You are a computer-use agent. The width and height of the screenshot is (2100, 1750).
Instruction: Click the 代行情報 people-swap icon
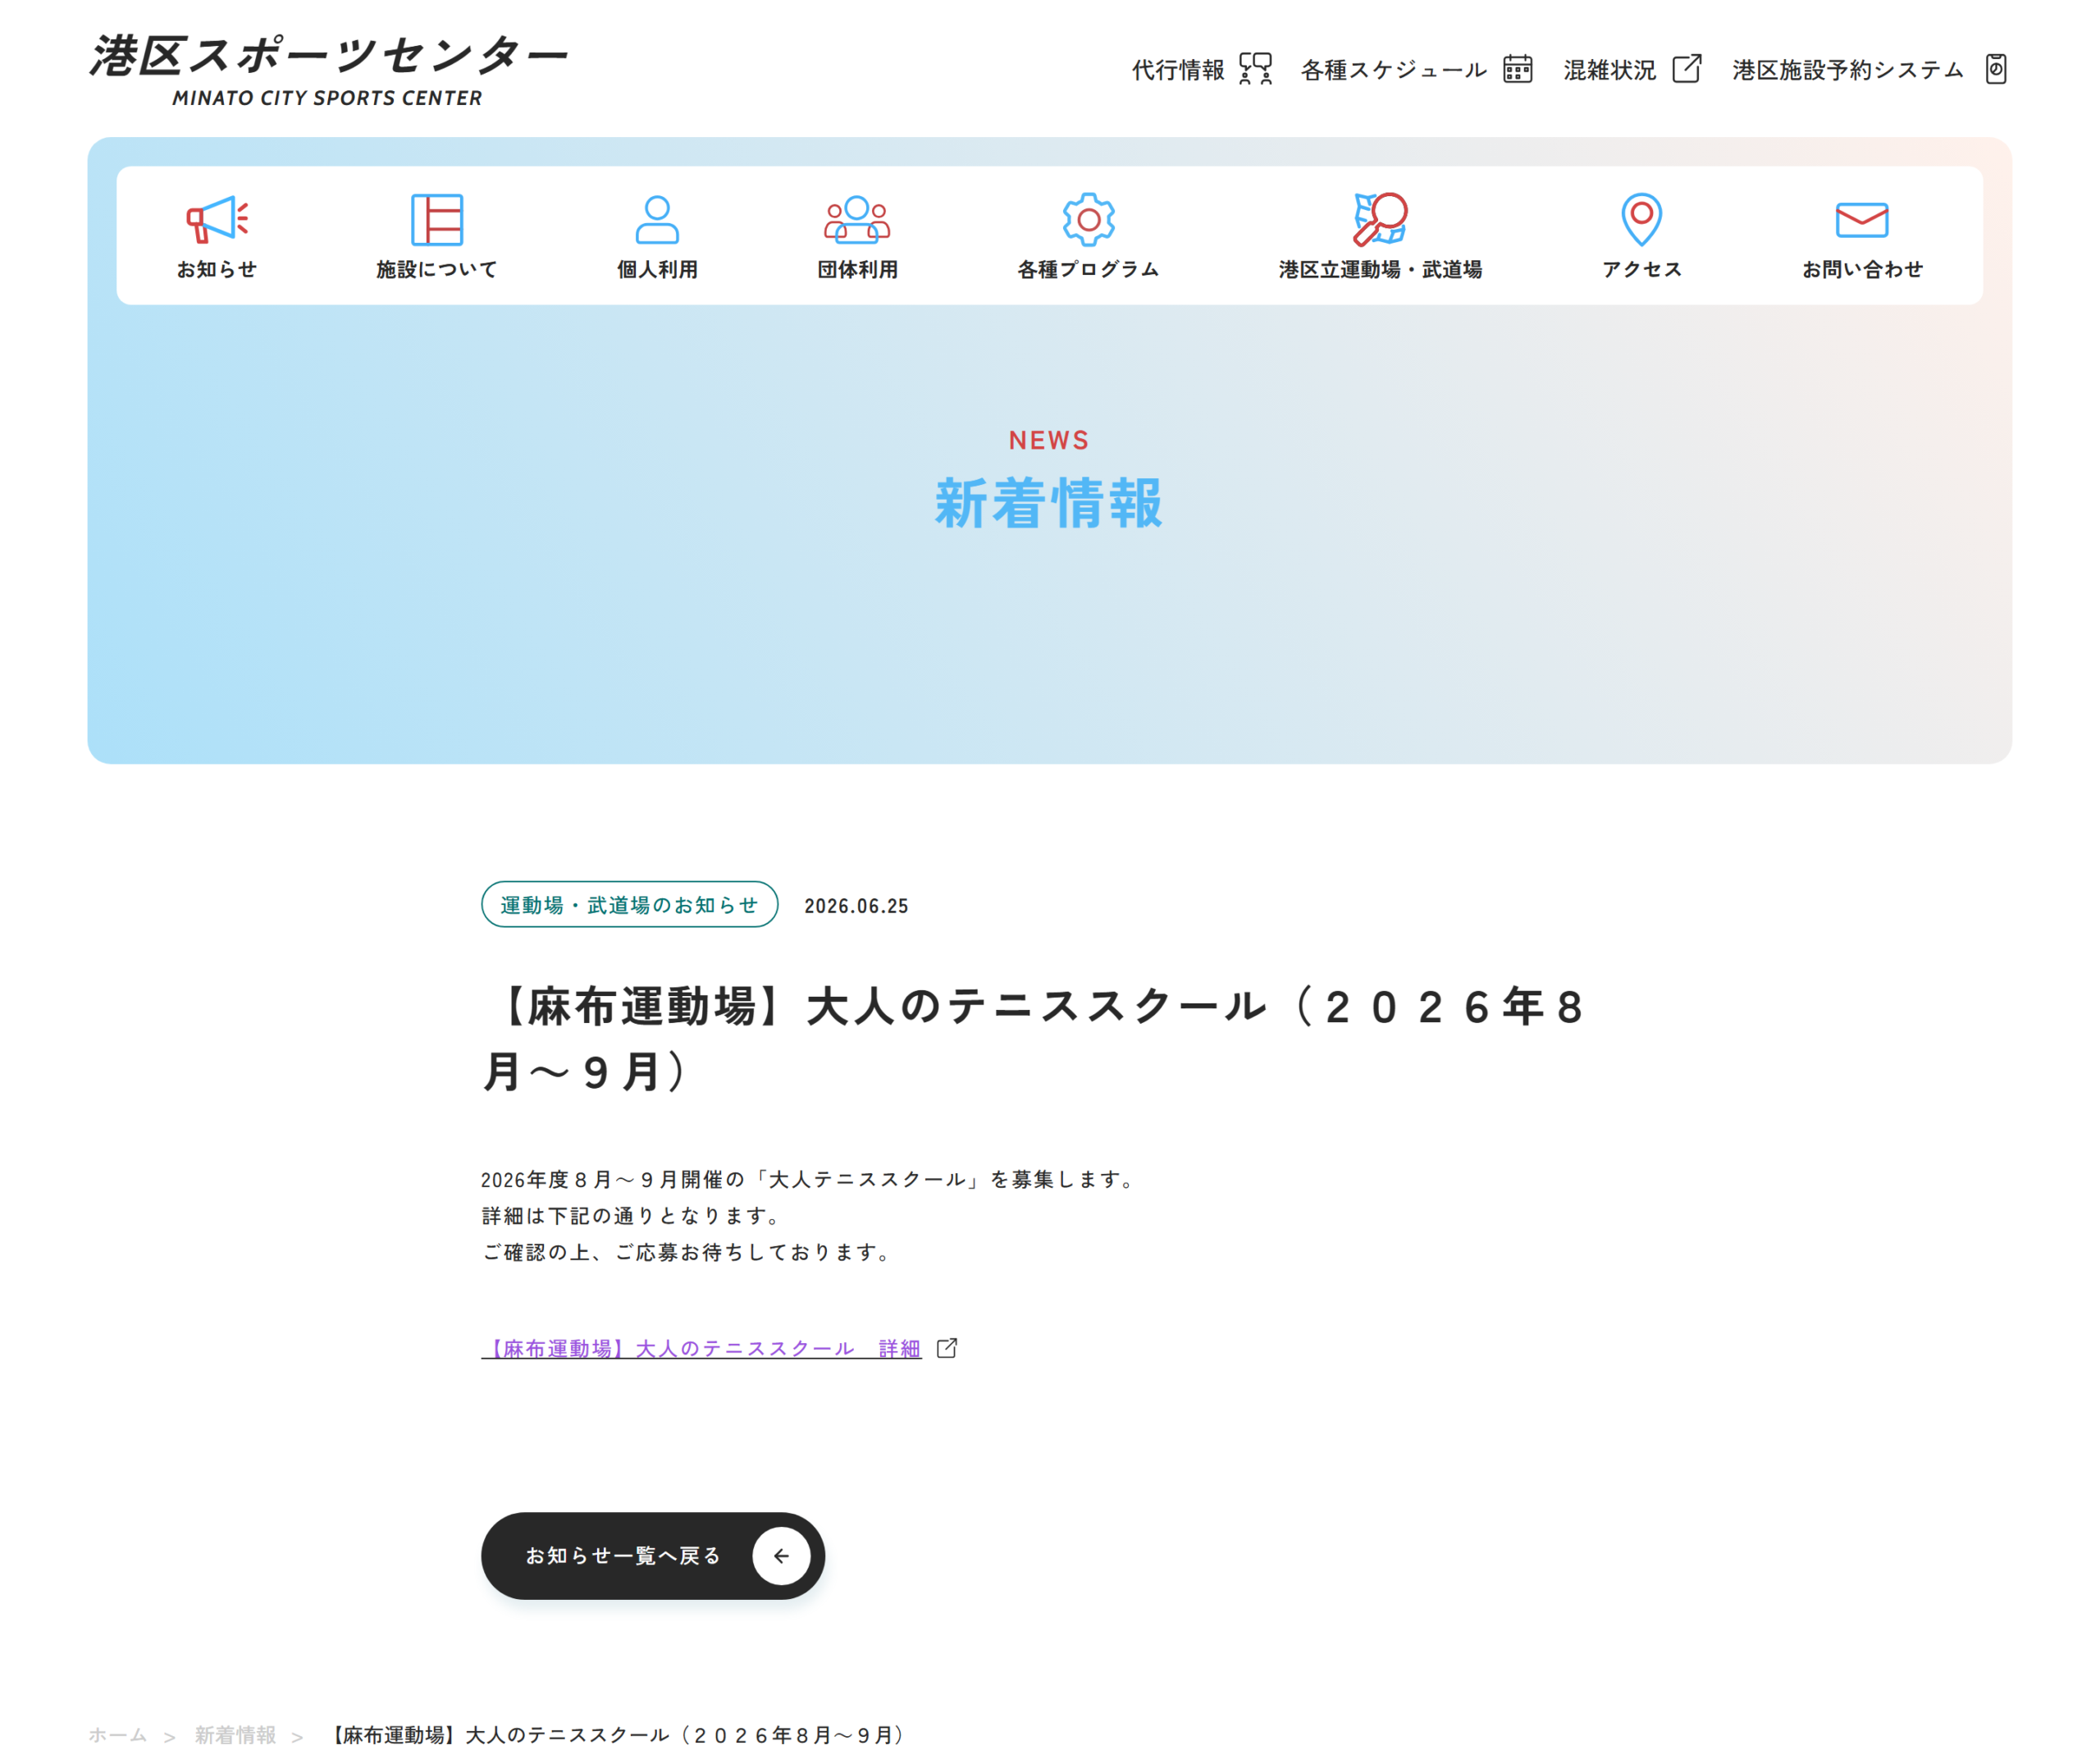pos(1255,69)
